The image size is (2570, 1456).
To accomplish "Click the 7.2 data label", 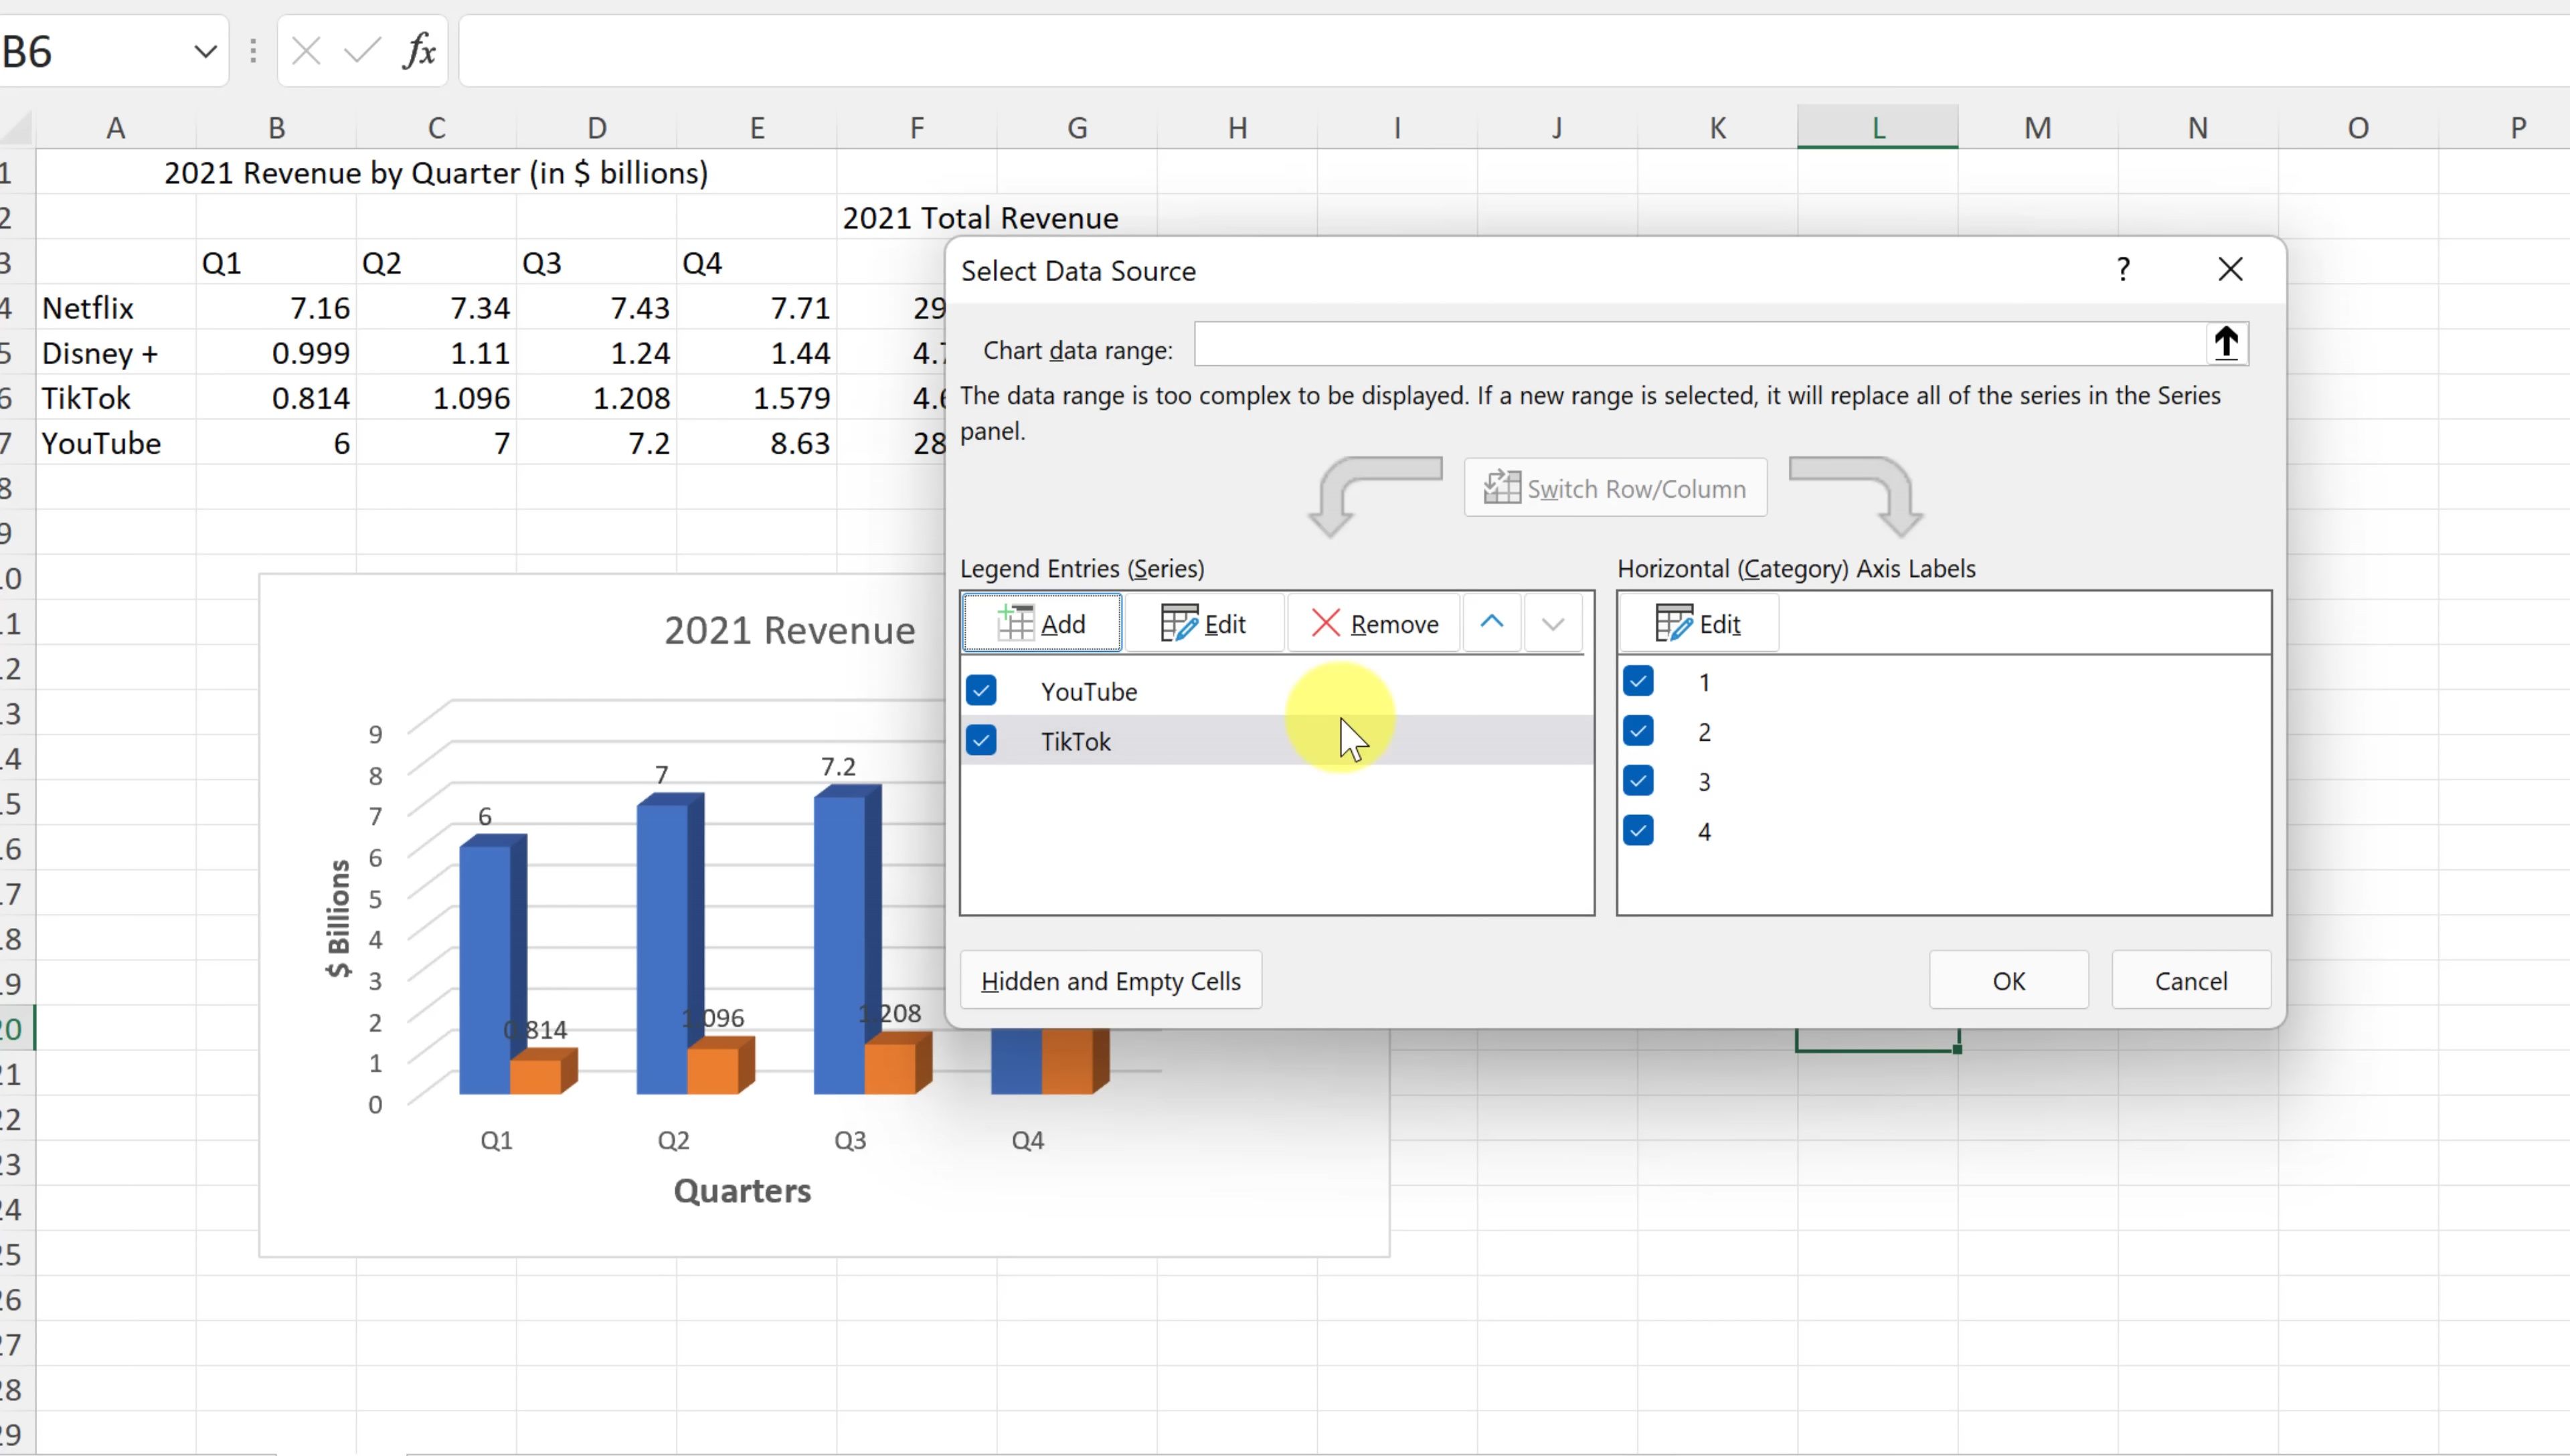I will [838, 766].
